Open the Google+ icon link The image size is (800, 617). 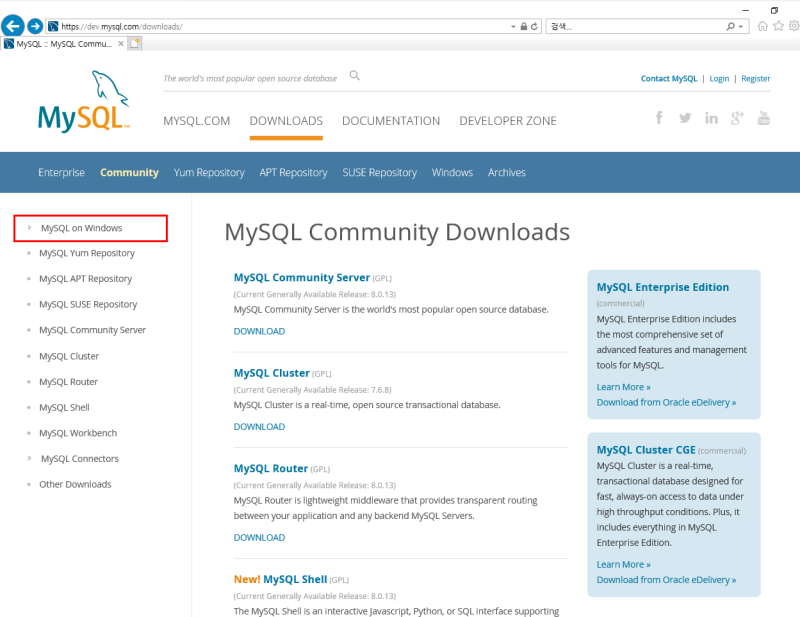[737, 118]
